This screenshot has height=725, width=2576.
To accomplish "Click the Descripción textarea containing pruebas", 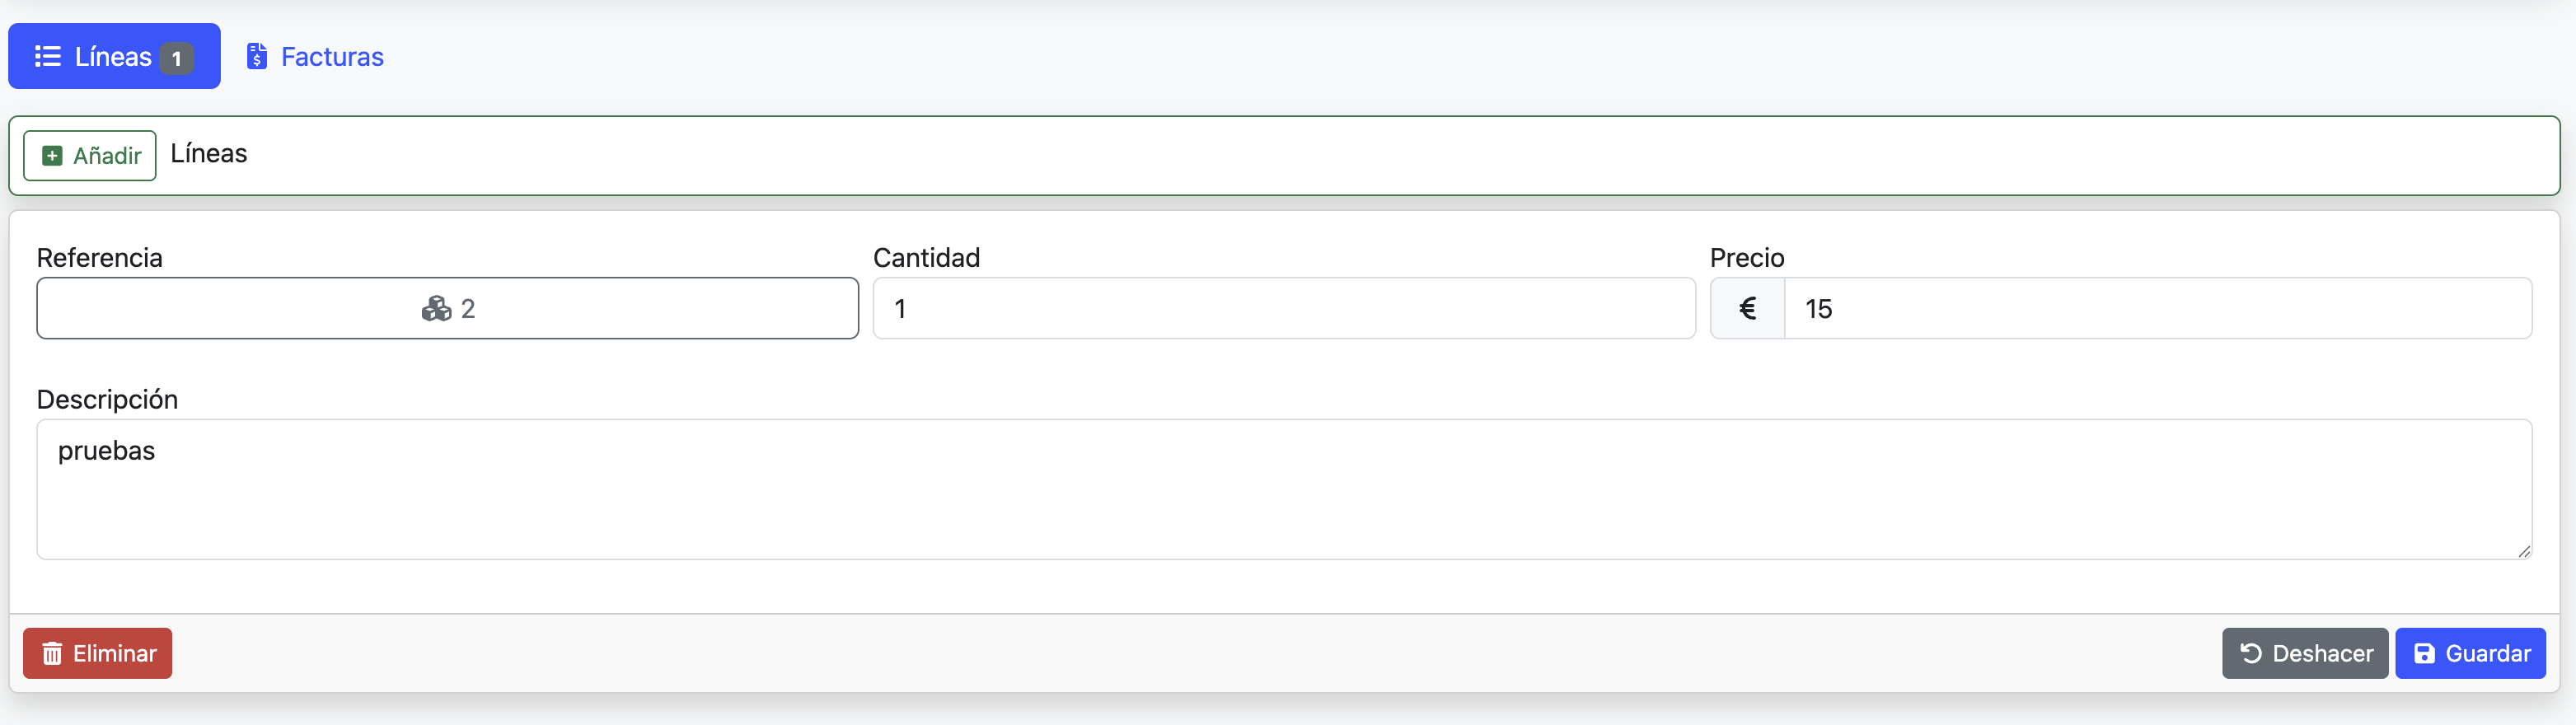I will coord(1283,489).
